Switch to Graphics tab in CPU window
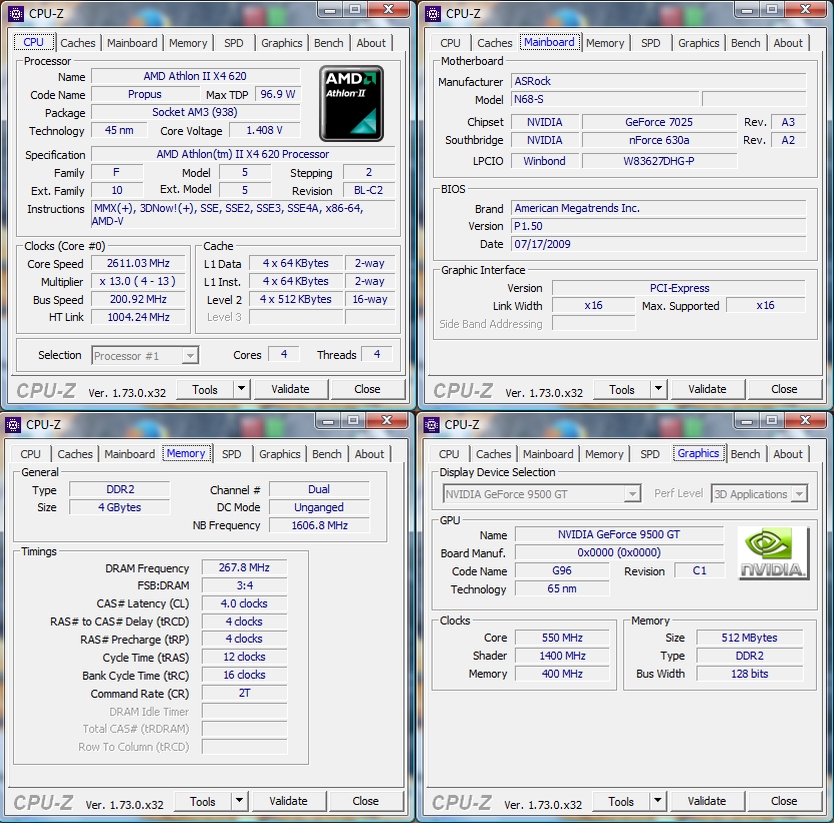This screenshot has height=823, width=834. tap(281, 43)
